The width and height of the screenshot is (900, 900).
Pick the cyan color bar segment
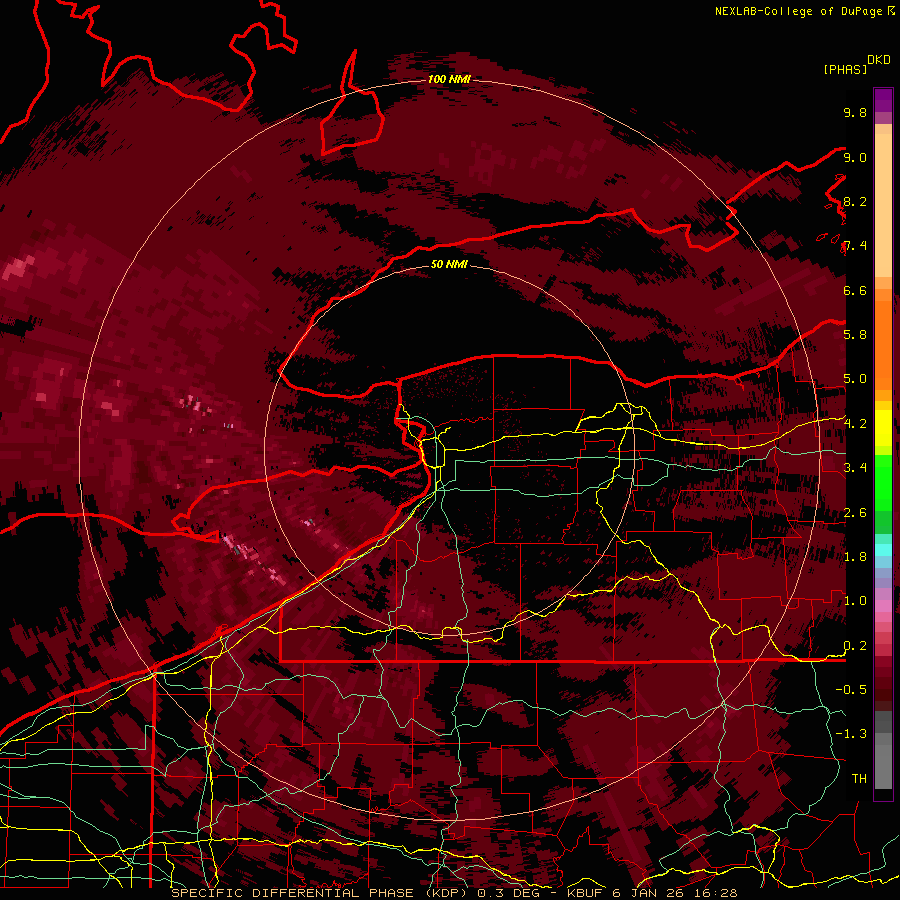(x=883, y=550)
